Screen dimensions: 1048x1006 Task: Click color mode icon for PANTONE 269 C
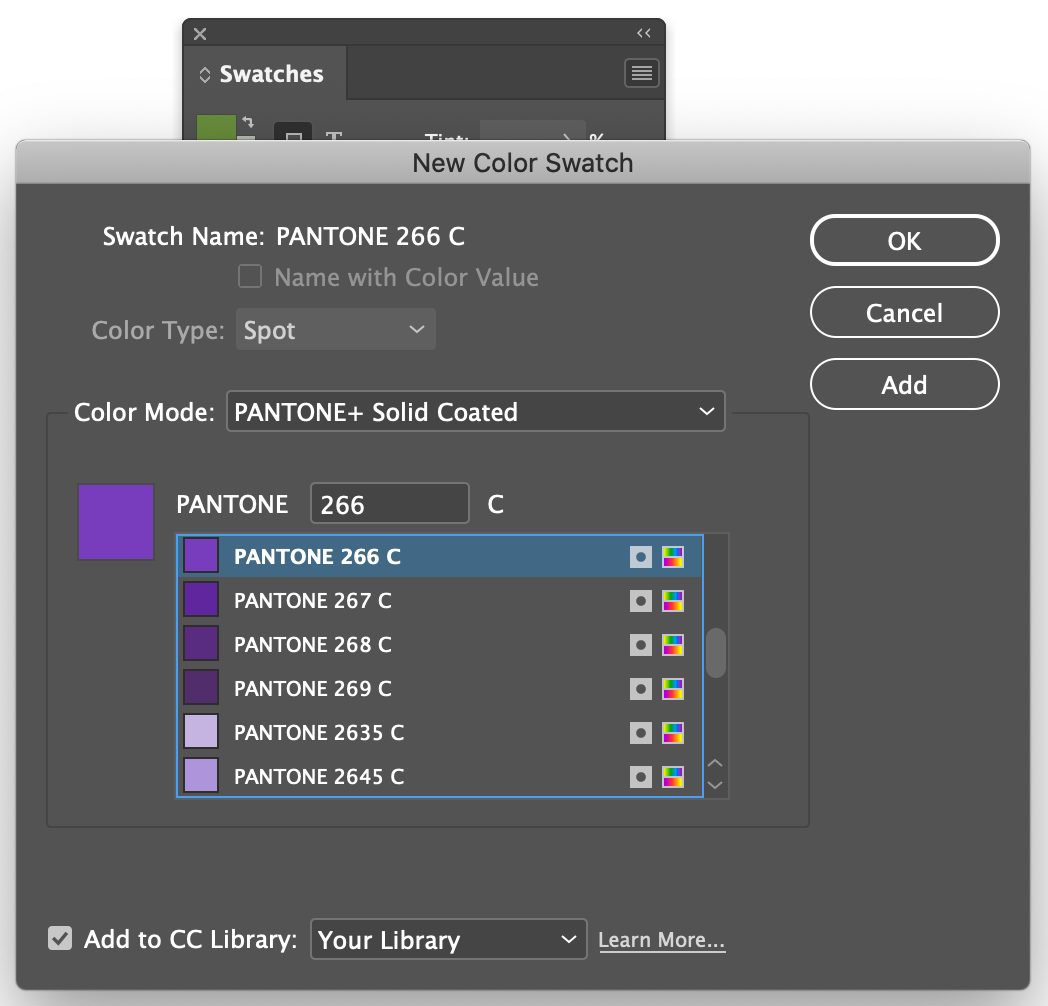673,689
